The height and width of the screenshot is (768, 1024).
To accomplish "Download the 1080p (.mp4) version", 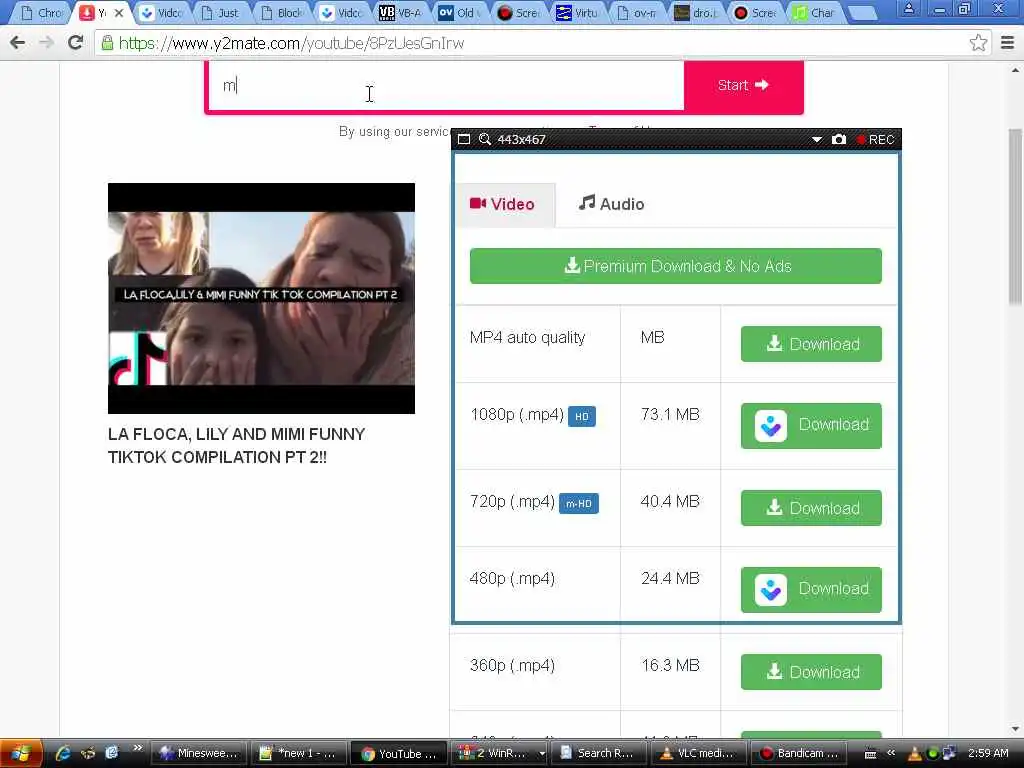I will click(811, 425).
